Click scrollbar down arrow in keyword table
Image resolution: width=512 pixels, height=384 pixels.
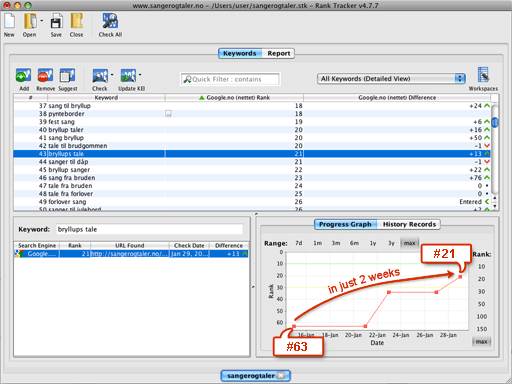pos(495,206)
